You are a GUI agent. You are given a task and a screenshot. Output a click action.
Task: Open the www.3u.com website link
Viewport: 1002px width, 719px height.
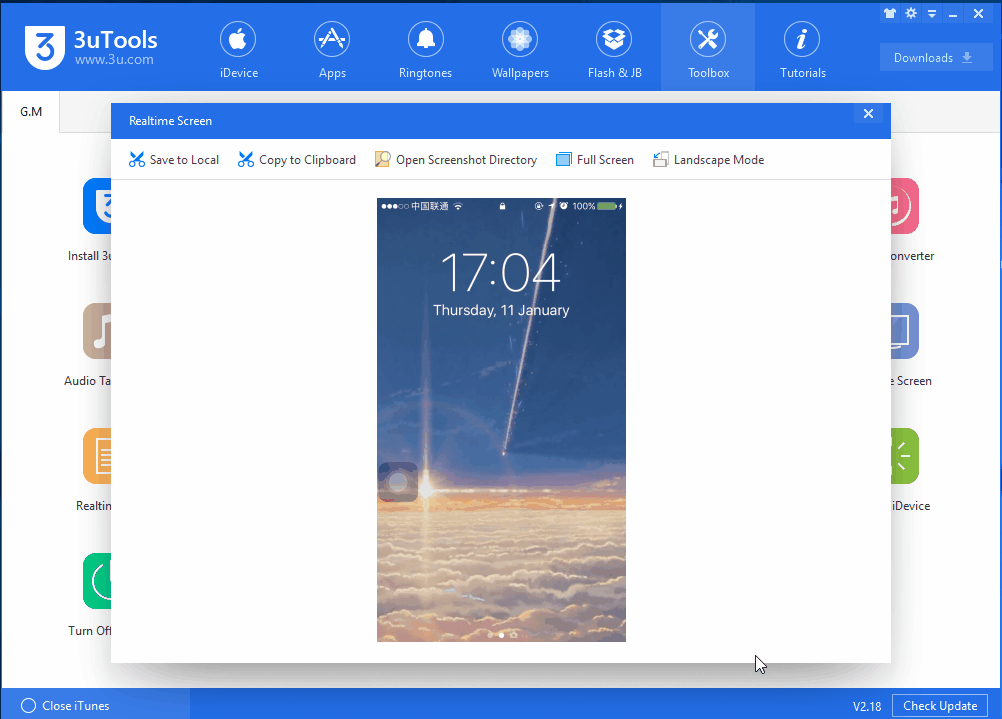coord(114,60)
